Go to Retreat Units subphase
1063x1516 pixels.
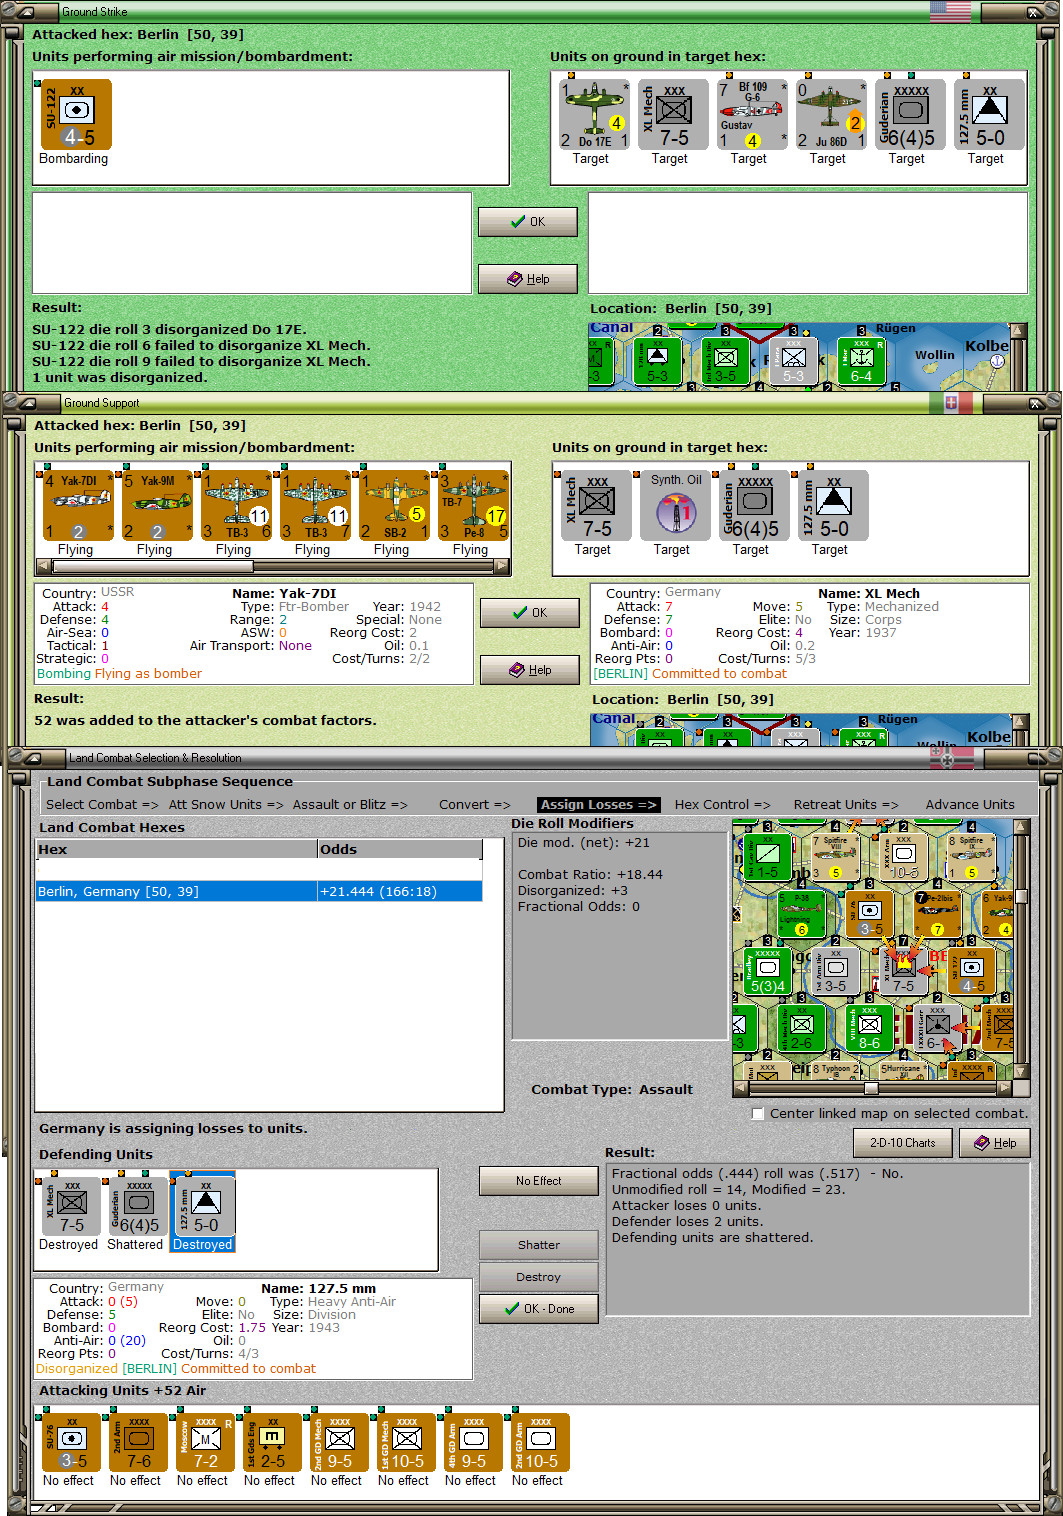tap(846, 804)
